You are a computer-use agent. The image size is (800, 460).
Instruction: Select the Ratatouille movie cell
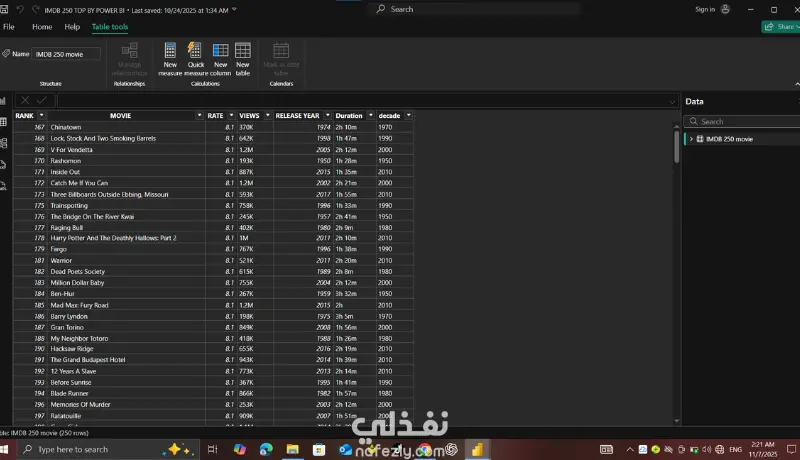(x=127, y=416)
